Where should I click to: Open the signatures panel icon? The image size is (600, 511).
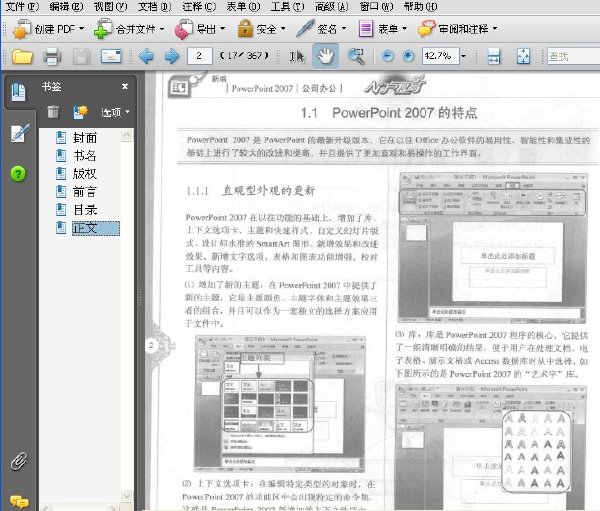tap(20, 133)
